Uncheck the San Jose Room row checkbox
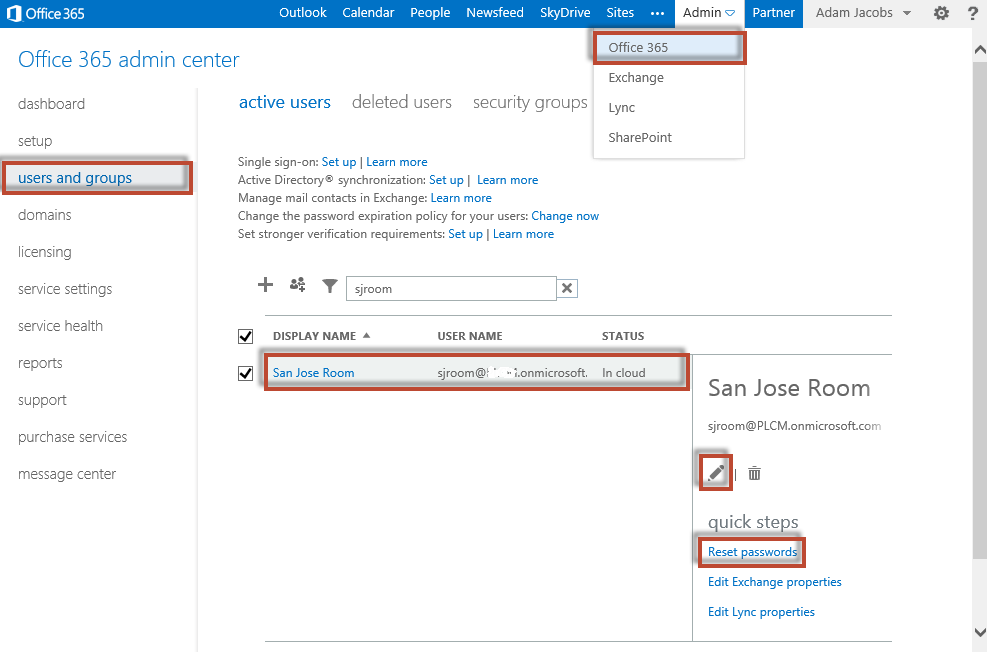 click(245, 373)
